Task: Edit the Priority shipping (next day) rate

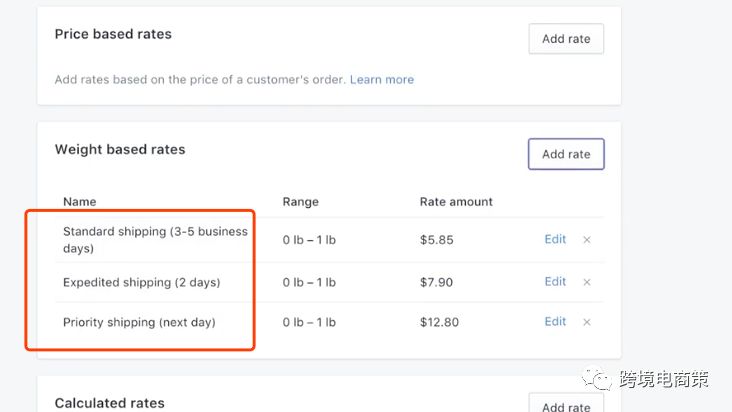Action: 555,321
